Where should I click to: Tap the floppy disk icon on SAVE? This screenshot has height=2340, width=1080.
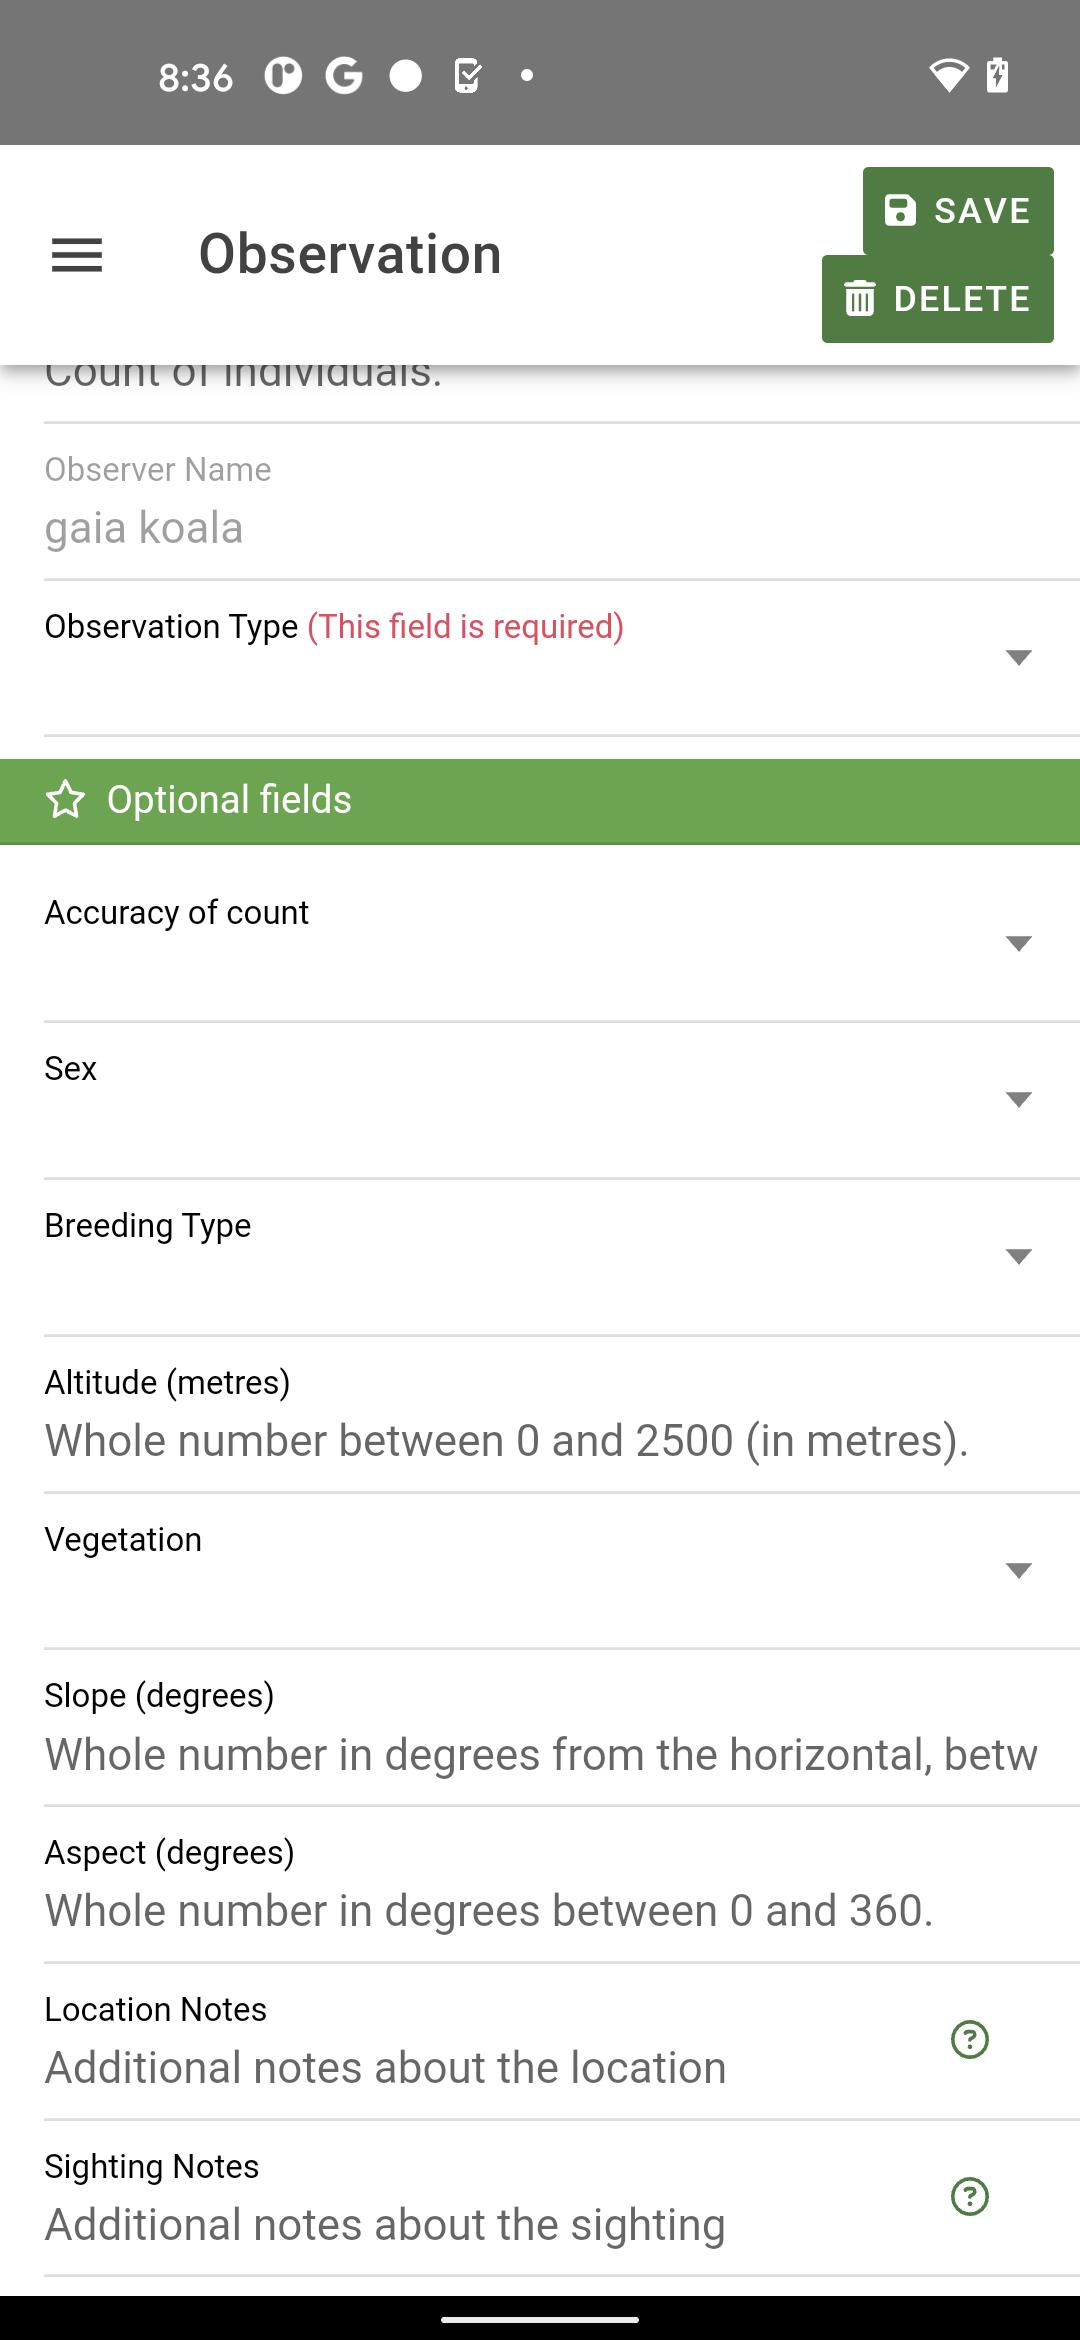(x=901, y=211)
